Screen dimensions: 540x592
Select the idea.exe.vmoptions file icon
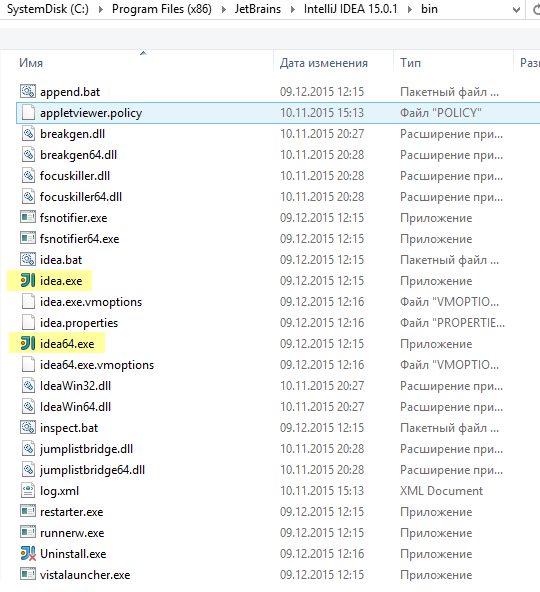[x=28, y=302]
